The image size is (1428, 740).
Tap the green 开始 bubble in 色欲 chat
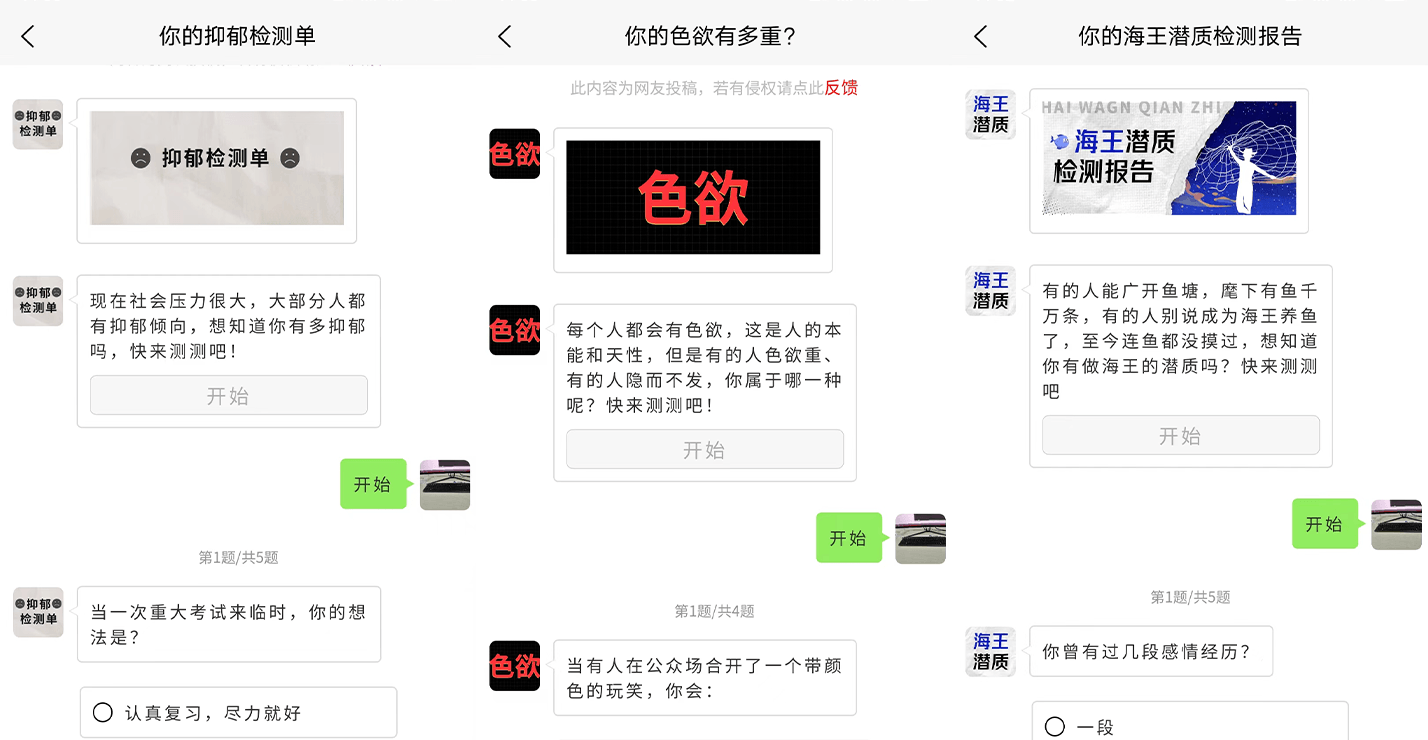click(x=849, y=538)
